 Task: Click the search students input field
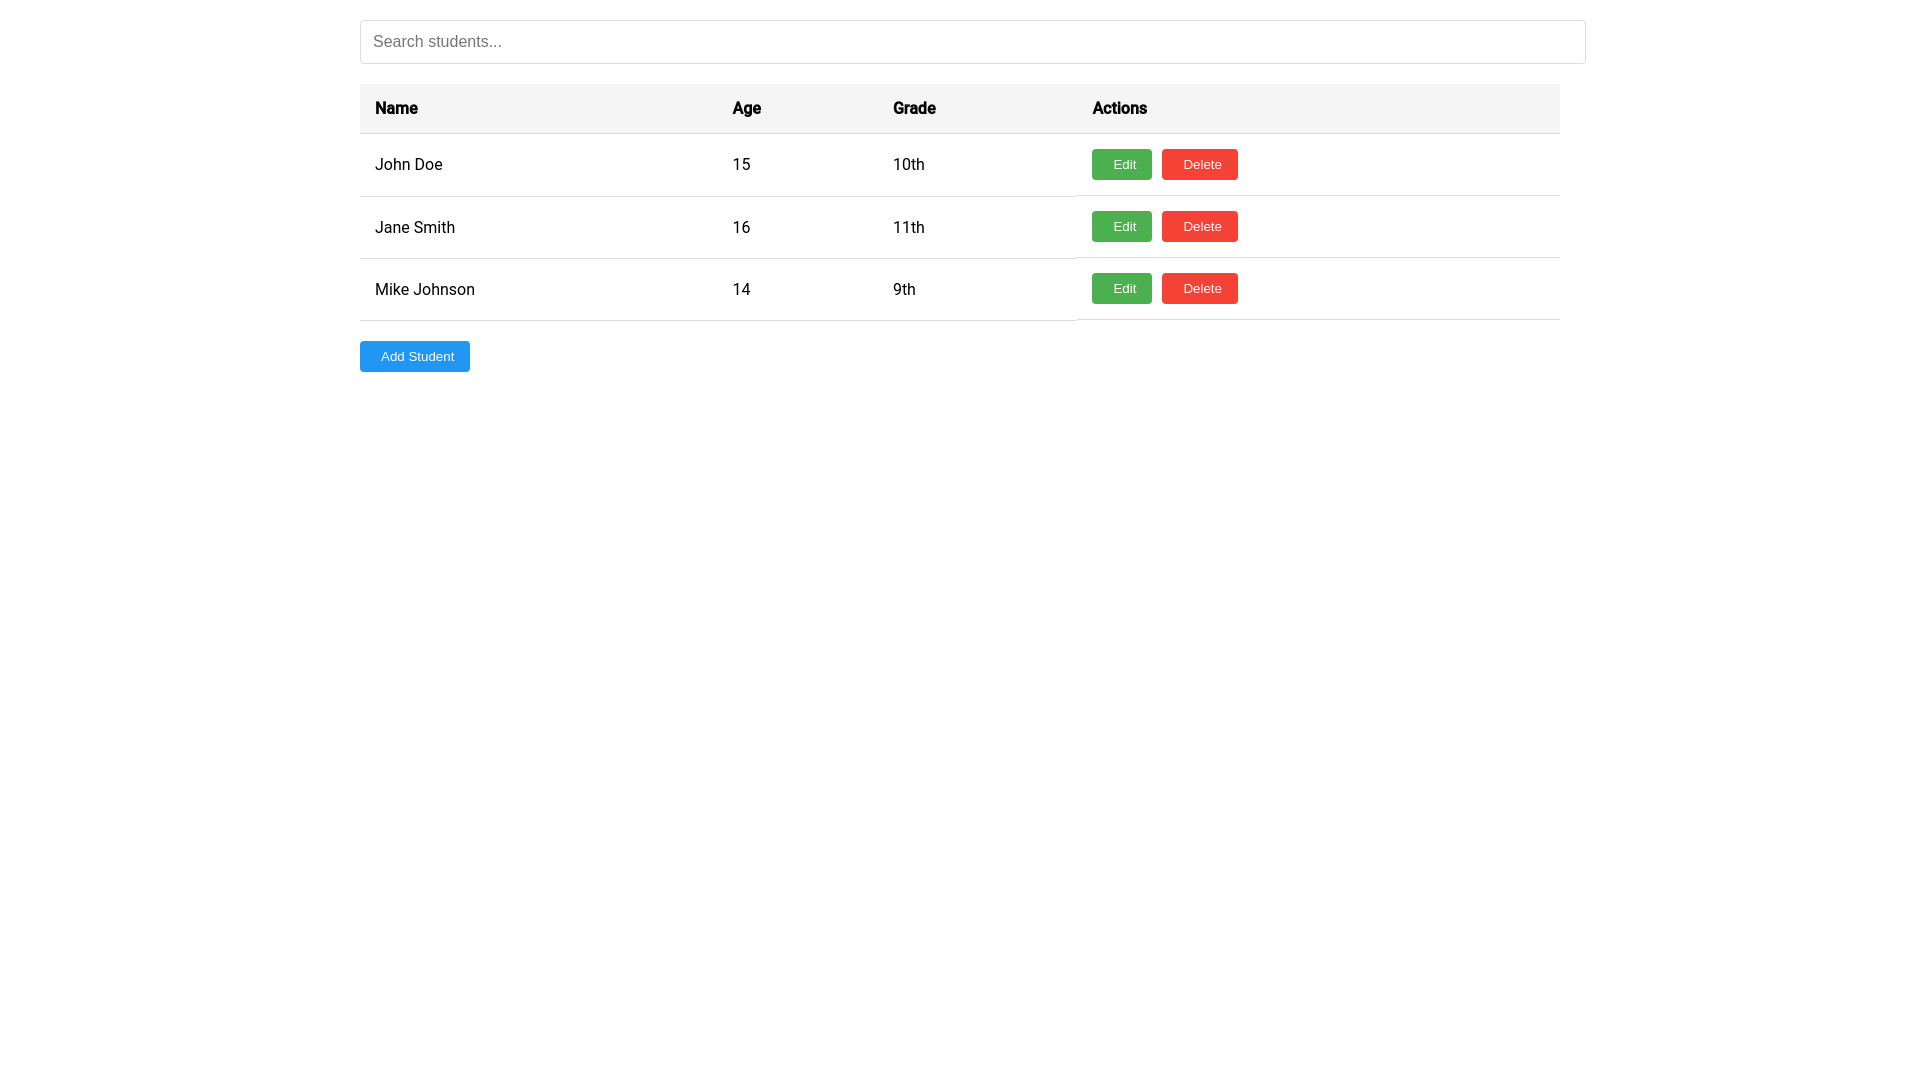coord(971,42)
